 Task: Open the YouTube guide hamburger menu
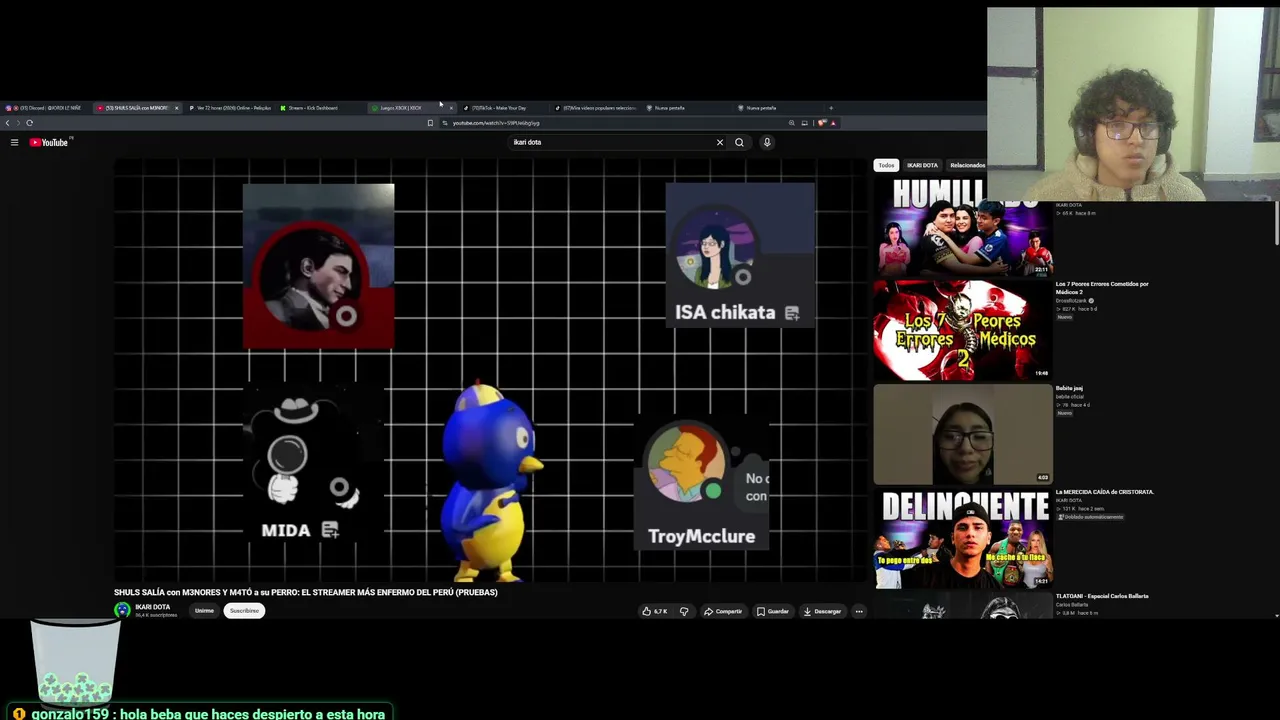point(14,142)
